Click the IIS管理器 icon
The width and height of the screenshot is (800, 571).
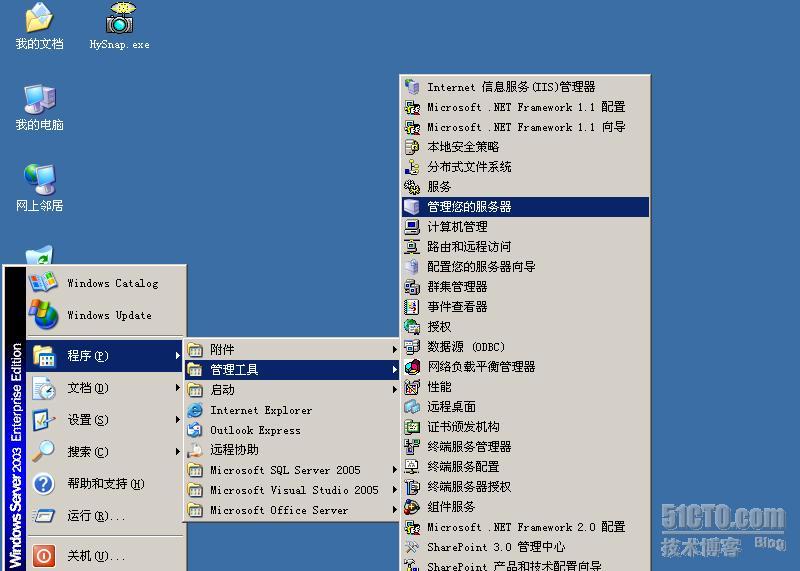412,87
